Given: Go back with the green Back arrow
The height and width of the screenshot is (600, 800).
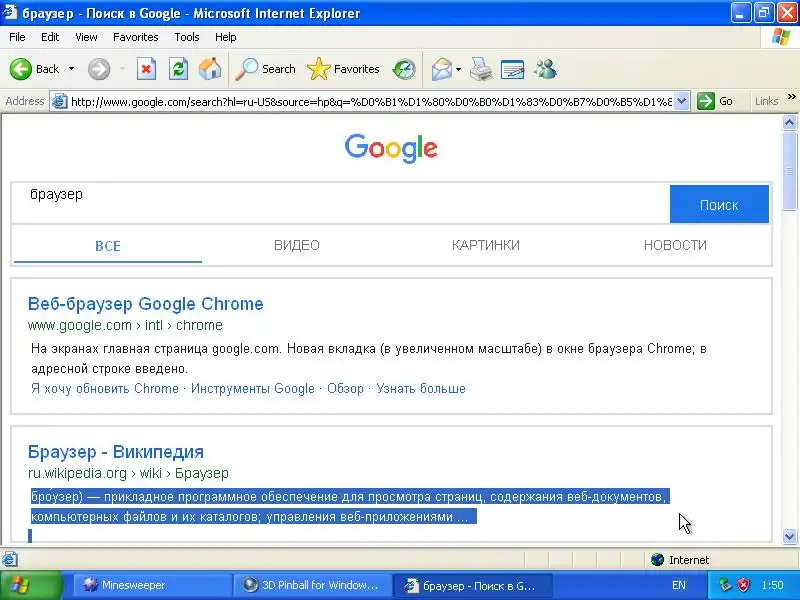Looking at the screenshot, I should (x=35, y=69).
